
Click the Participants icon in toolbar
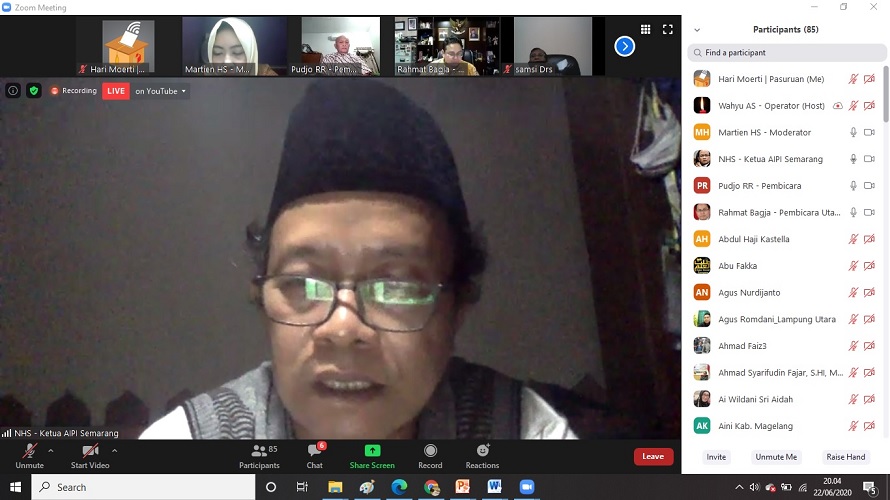(259, 451)
